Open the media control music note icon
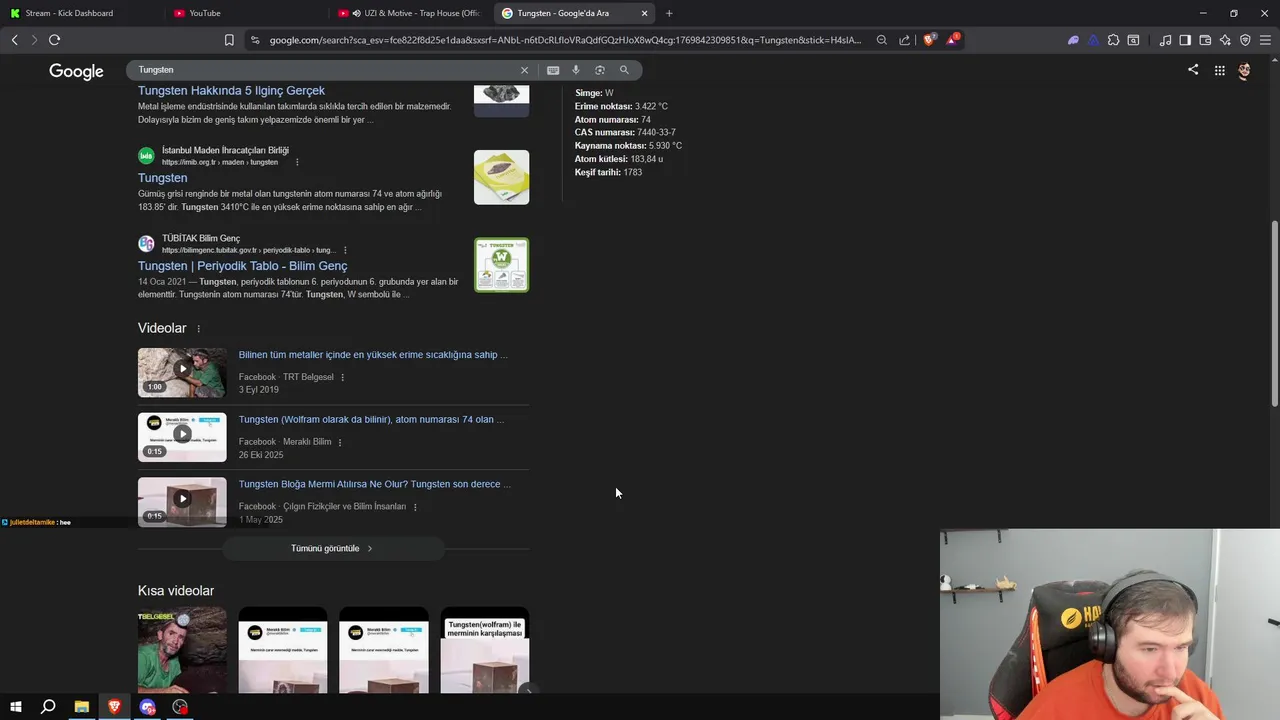 tap(1165, 40)
